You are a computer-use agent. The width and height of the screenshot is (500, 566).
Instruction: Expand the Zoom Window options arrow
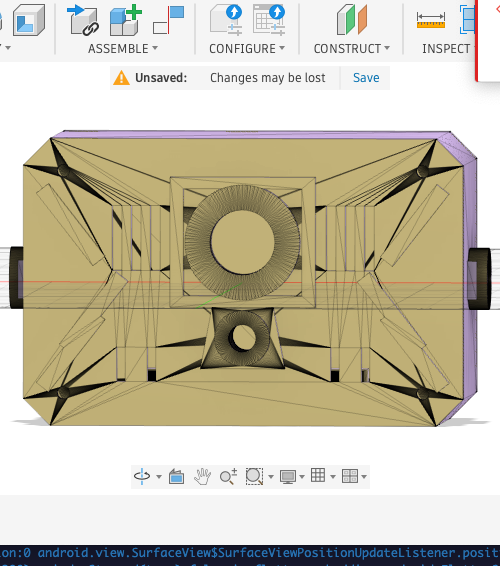coord(271,477)
